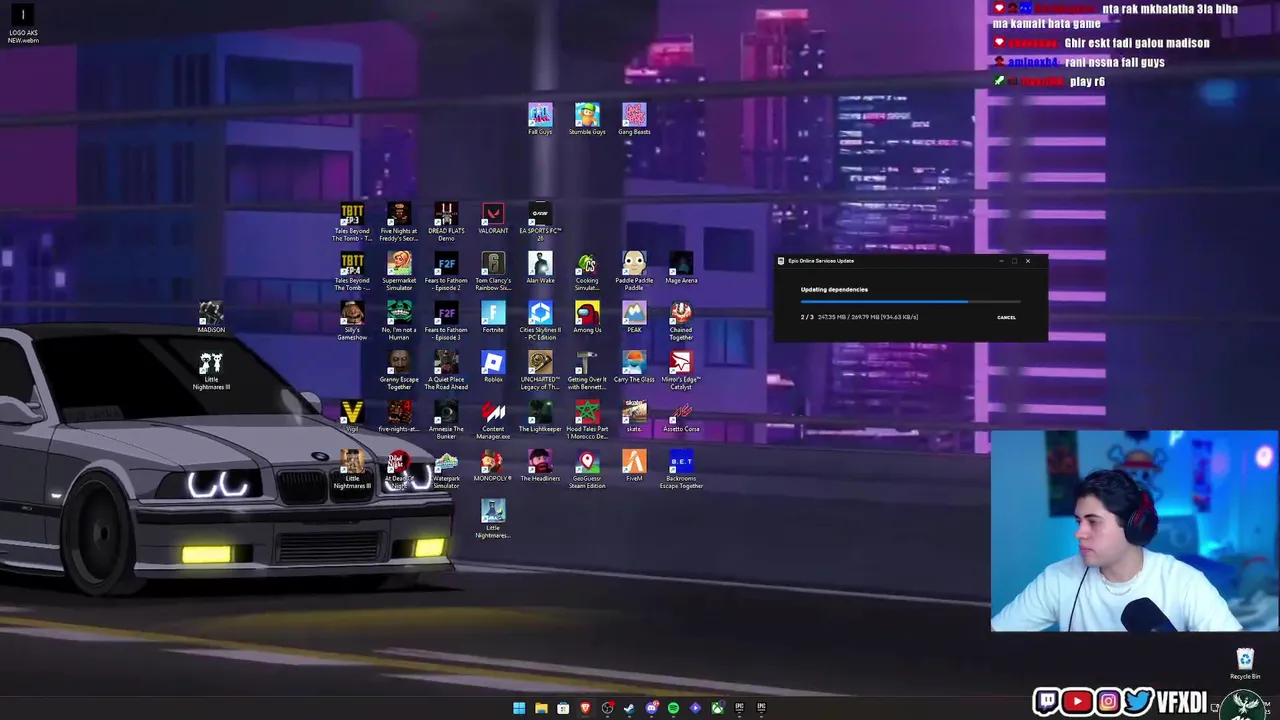Viewport: 1280px width, 720px height.
Task: Click Five Nights at Freddy's Secret shortcut
Action: click(x=399, y=221)
